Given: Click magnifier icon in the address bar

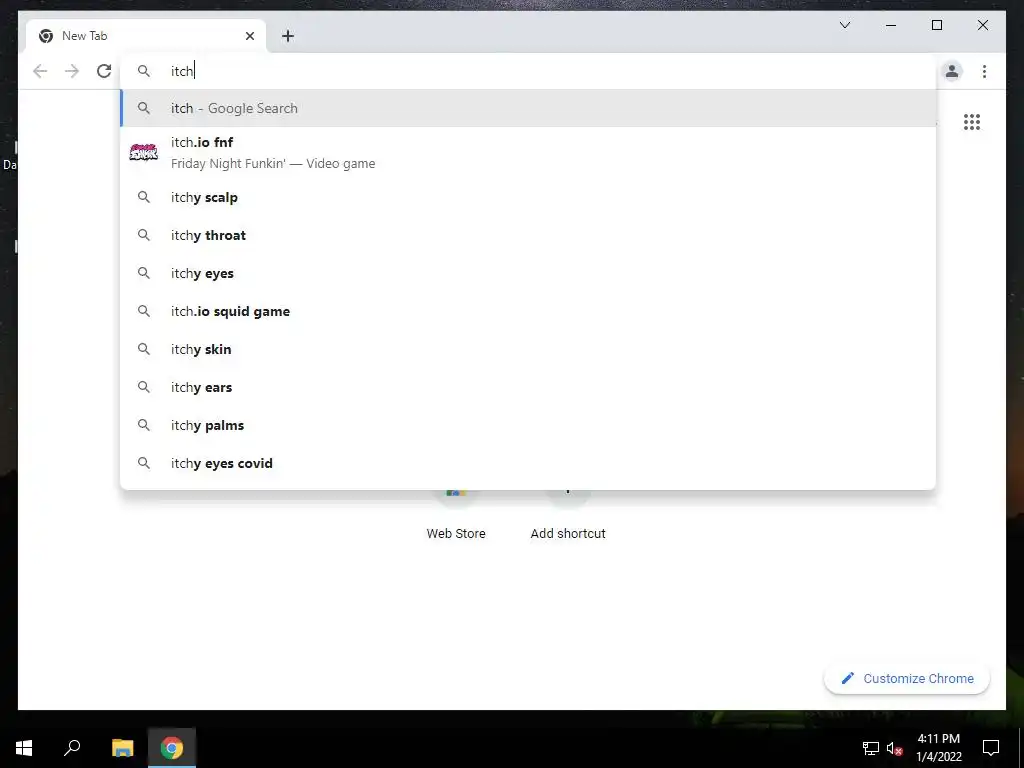Looking at the screenshot, I should coord(144,71).
